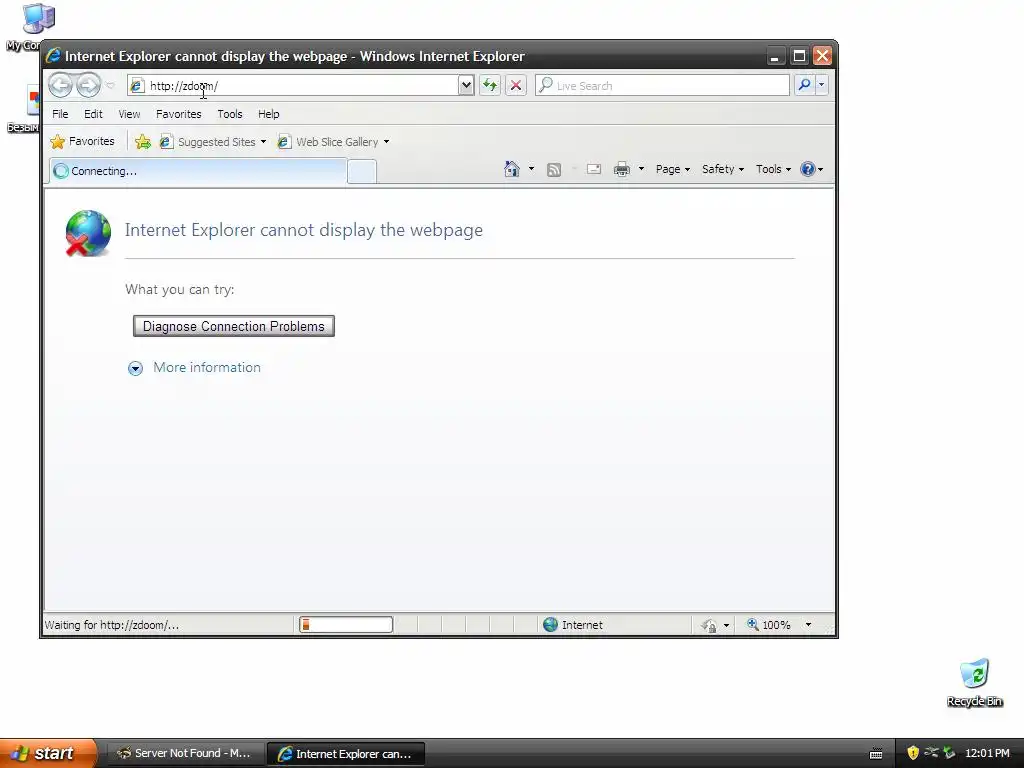The height and width of the screenshot is (768, 1024).
Task: Click the Internet Explorer taskbar button
Action: coord(346,754)
